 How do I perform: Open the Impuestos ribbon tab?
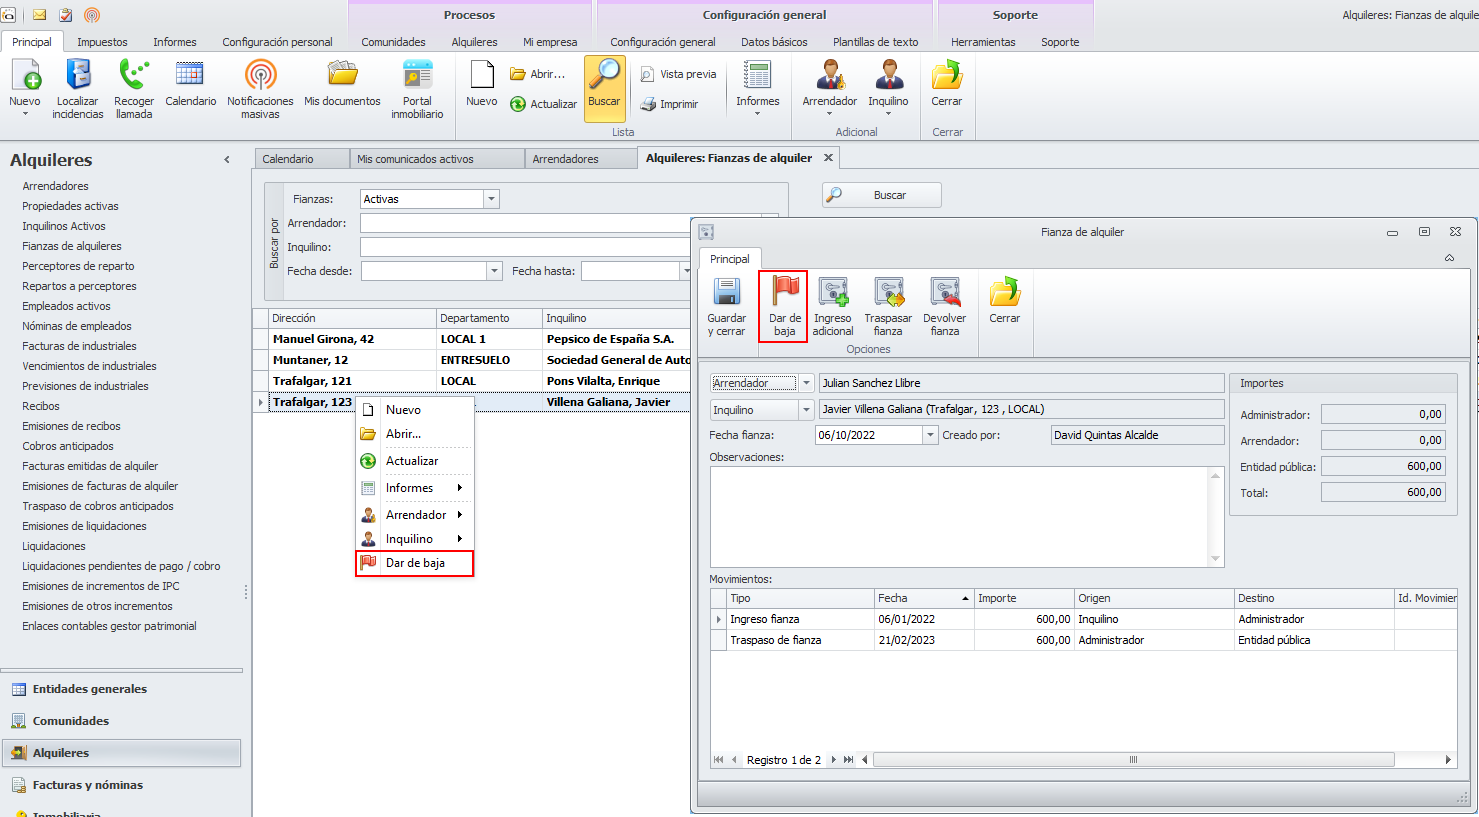pyautogui.click(x=102, y=42)
